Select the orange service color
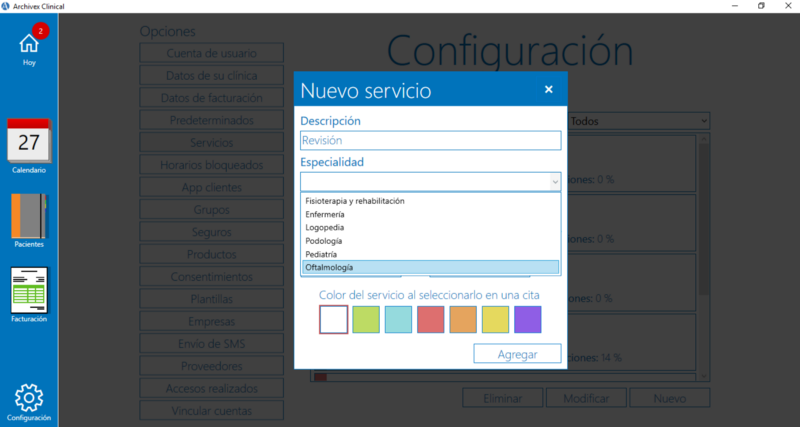Screen dimensions: 800x427 [463, 319]
